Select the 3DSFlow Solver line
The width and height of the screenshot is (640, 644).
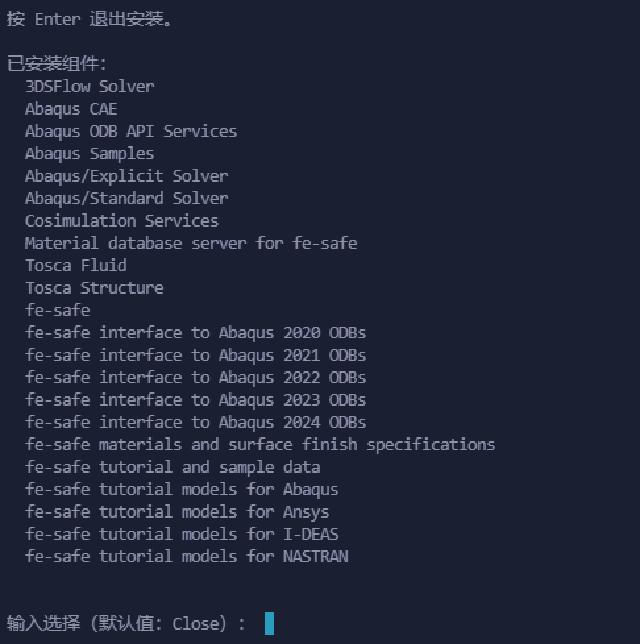pos(90,86)
